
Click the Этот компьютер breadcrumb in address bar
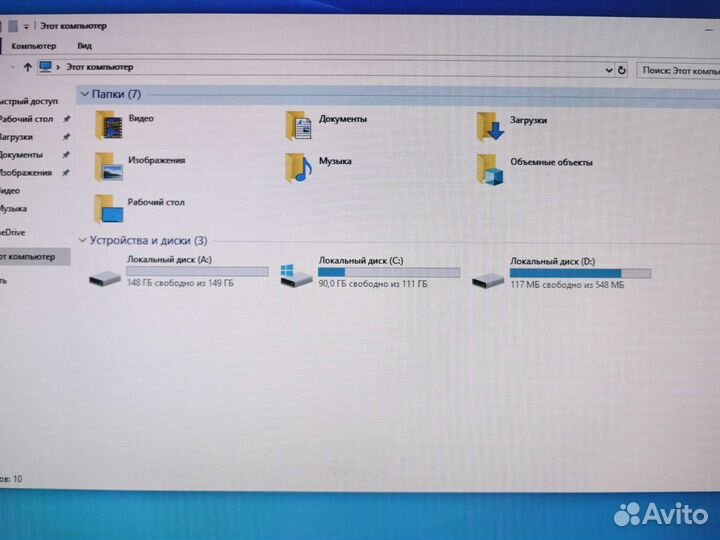point(100,67)
